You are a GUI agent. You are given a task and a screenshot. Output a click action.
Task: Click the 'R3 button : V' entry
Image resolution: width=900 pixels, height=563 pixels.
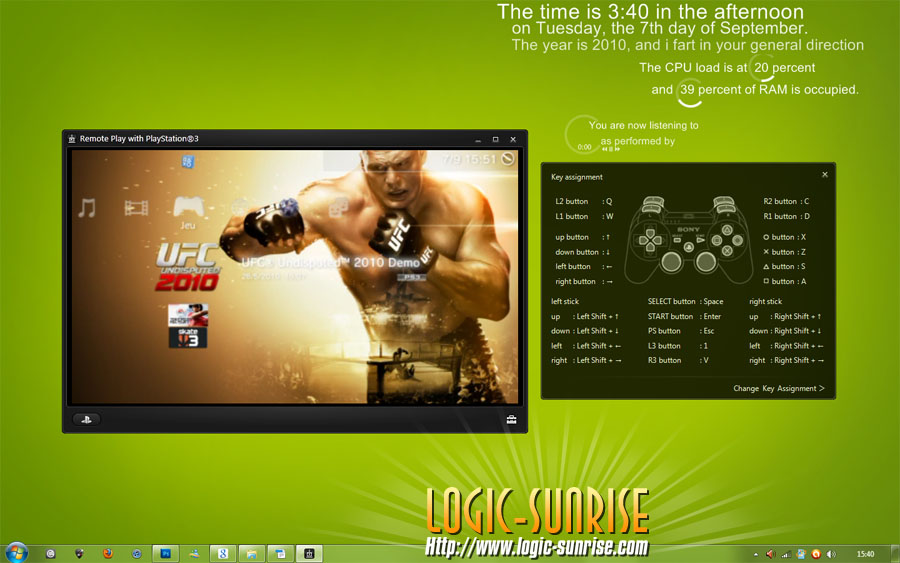pyautogui.click(x=678, y=360)
